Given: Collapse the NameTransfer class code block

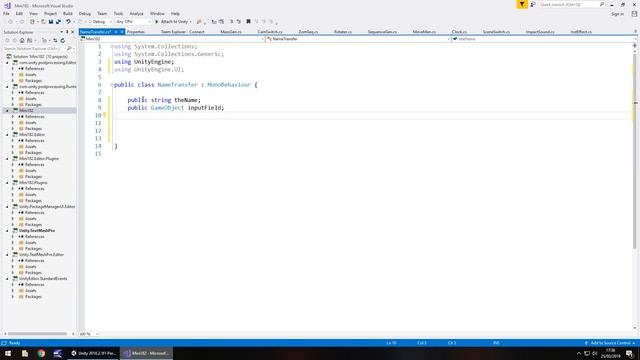Looking at the screenshot, I should tap(111, 85).
